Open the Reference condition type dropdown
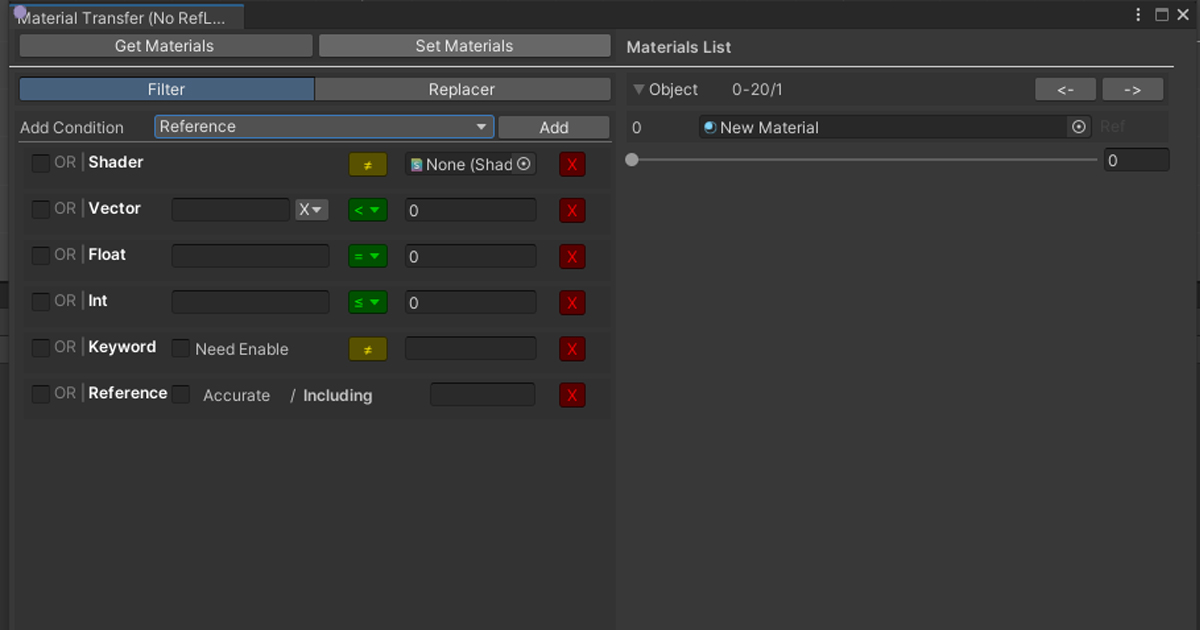The image size is (1200, 630). point(322,127)
